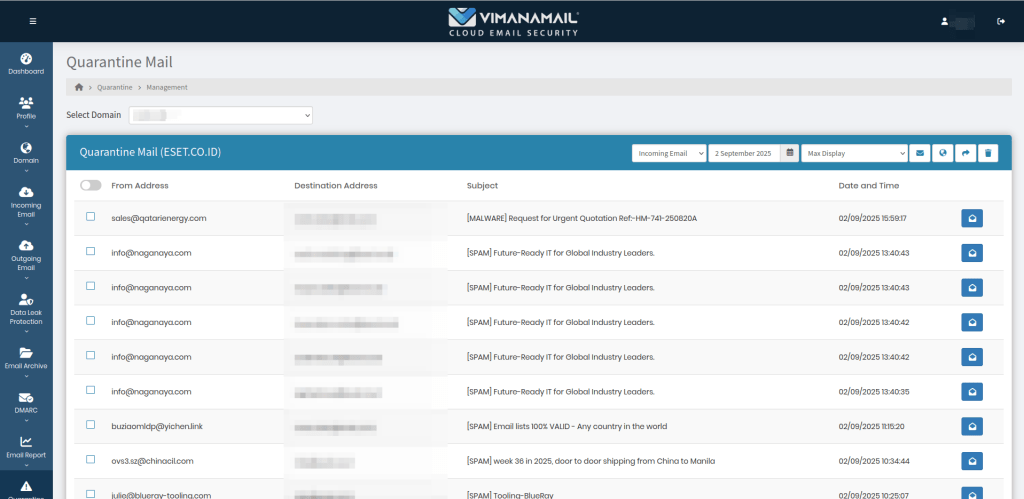Image resolution: width=1024 pixels, height=499 pixels.
Task: Check the buziaomldp@yichen.link row checkbox
Action: tap(91, 425)
